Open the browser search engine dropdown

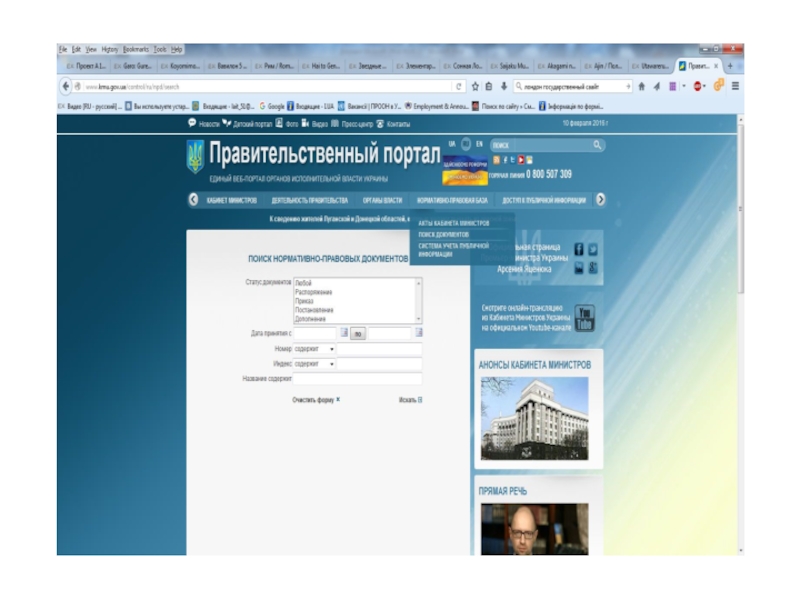point(519,86)
